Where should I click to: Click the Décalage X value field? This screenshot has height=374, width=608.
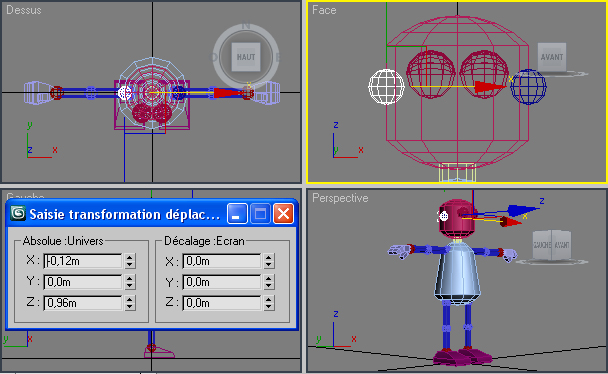(x=222, y=261)
